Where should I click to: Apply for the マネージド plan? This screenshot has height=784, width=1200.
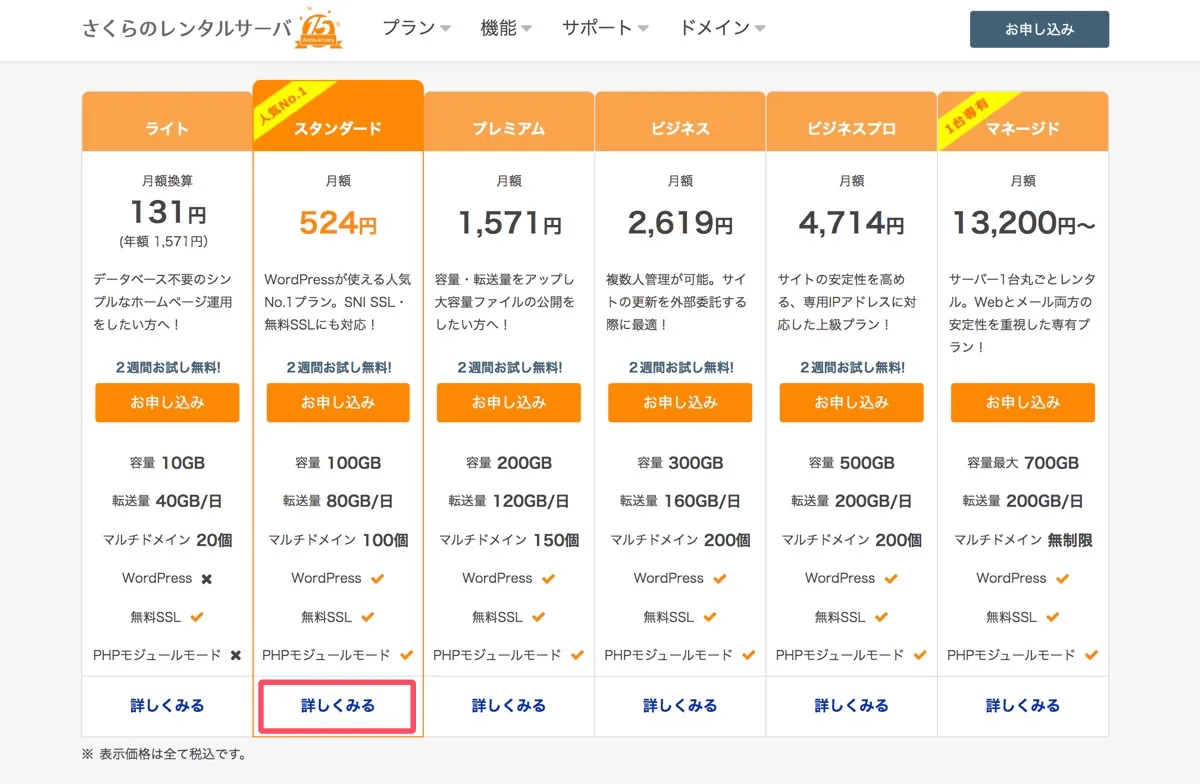point(1023,402)
